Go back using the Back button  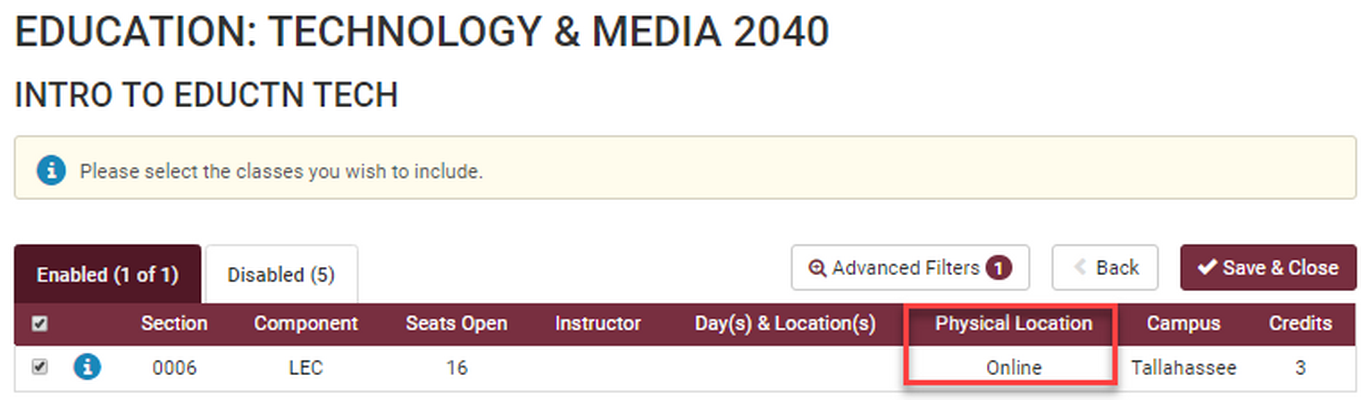(x=1105, y=268)
